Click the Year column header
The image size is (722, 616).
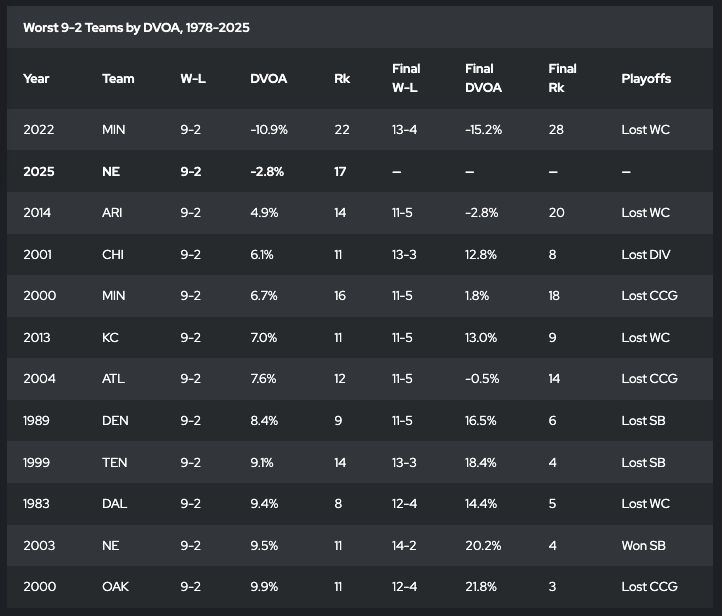[36, 79]
